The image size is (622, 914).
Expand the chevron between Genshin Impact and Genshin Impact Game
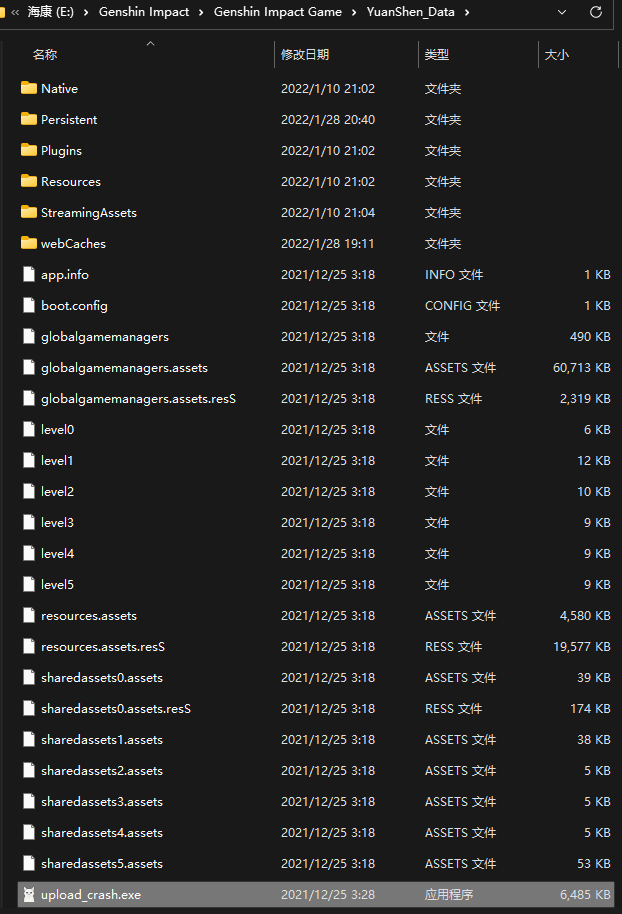[201, 12]
